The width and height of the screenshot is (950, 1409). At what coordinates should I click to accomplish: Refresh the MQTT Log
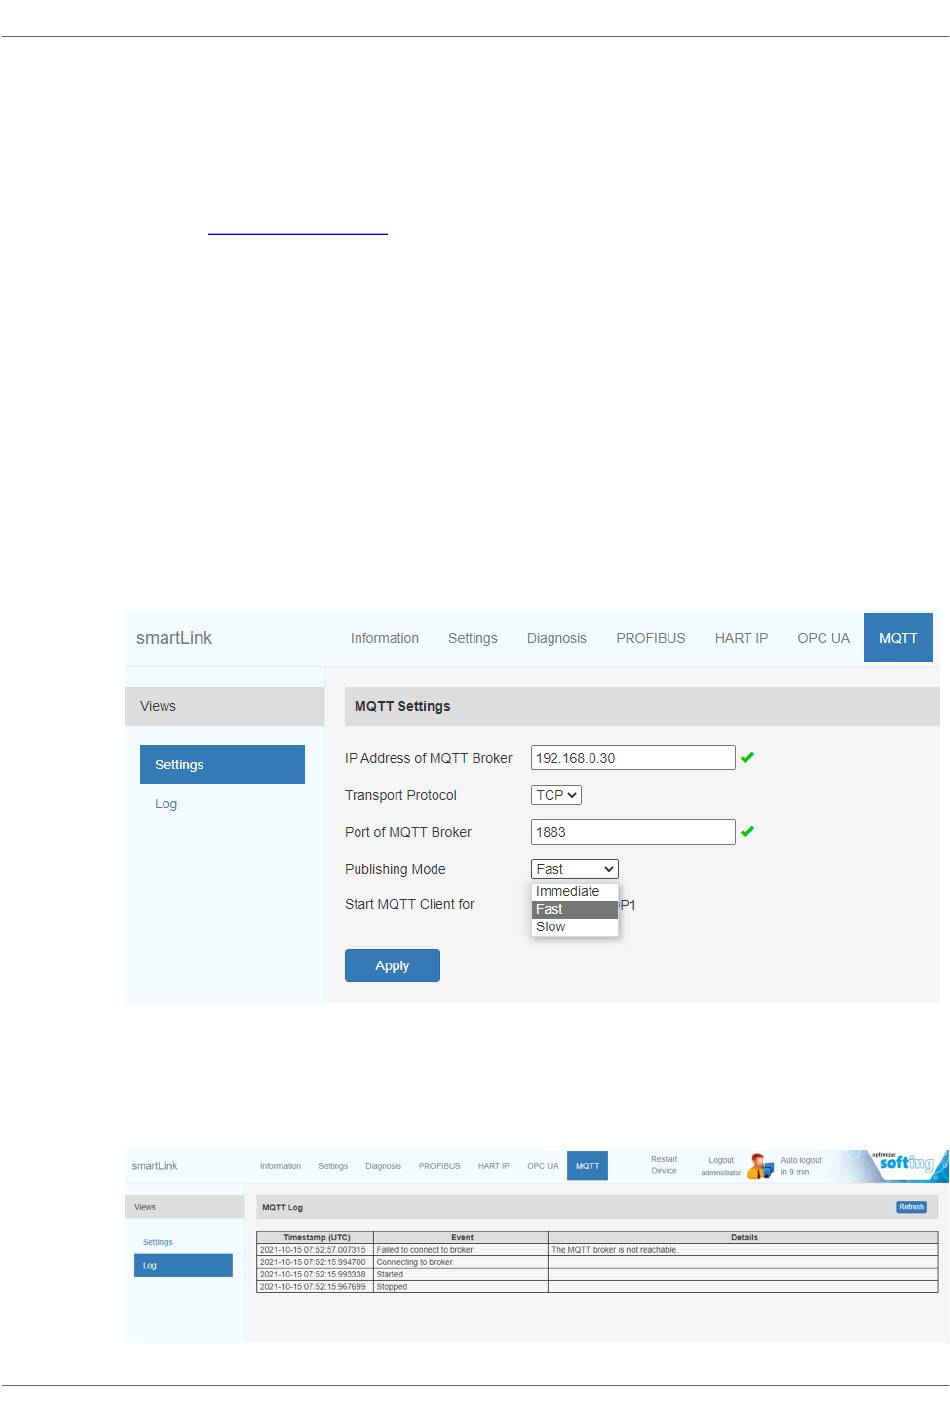coord(911,1207)
